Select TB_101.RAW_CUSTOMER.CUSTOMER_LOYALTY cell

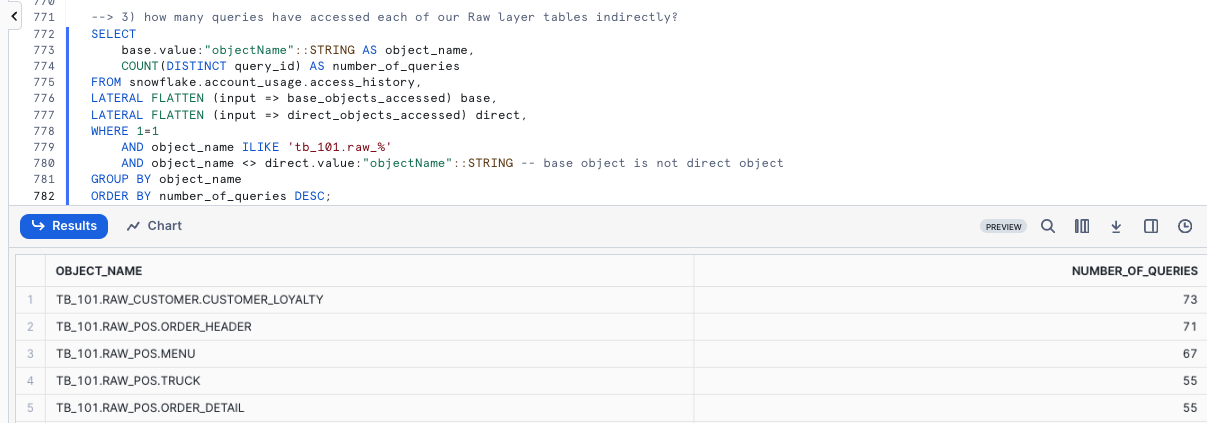click(189, 299)
